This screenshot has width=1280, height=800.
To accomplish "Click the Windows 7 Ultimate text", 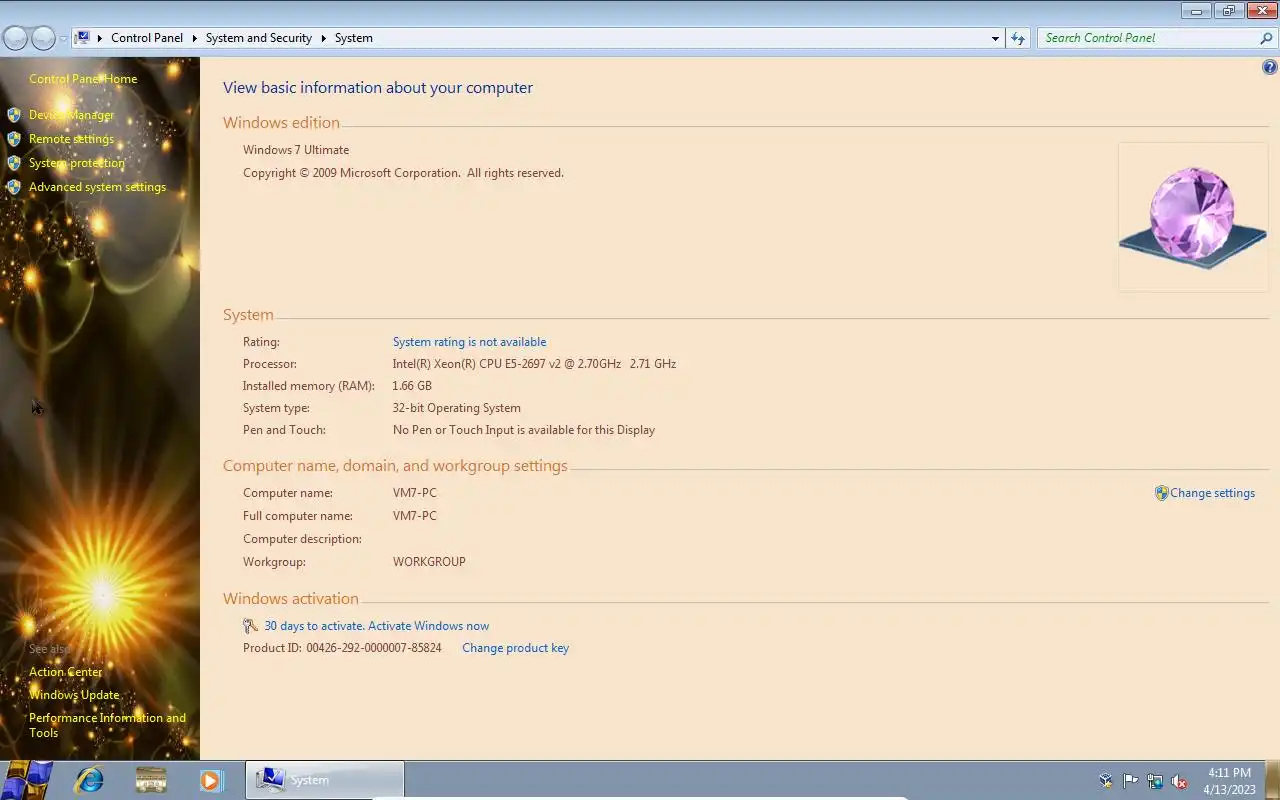I will coord(296,150).
